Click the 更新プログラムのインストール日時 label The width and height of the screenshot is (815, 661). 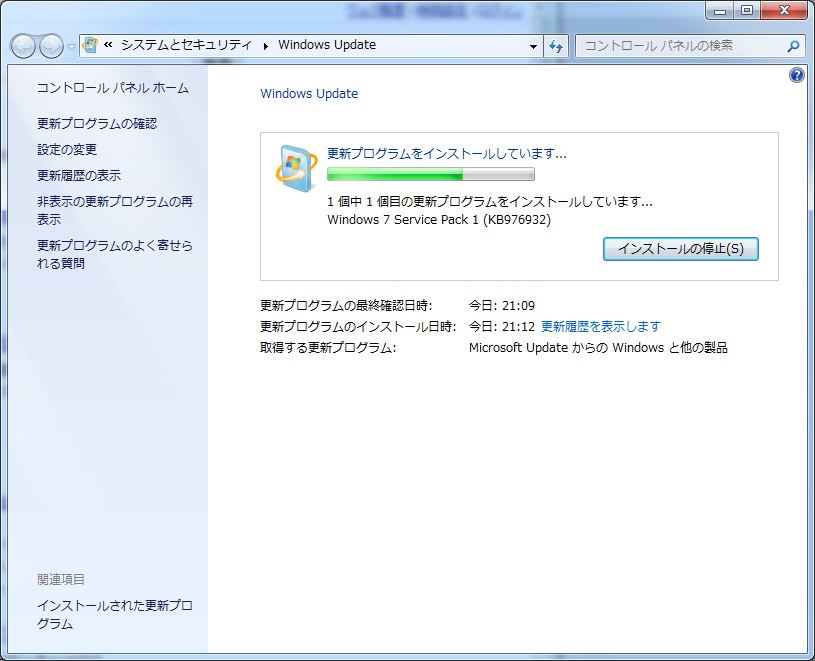coord(358,326)
